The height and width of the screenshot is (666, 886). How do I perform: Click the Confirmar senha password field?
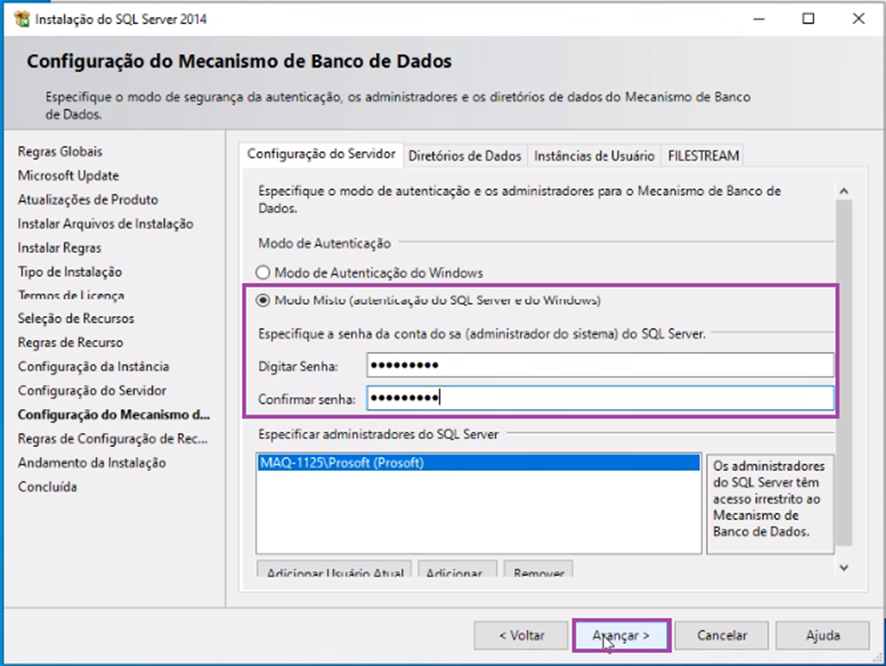tap(600, 398)
